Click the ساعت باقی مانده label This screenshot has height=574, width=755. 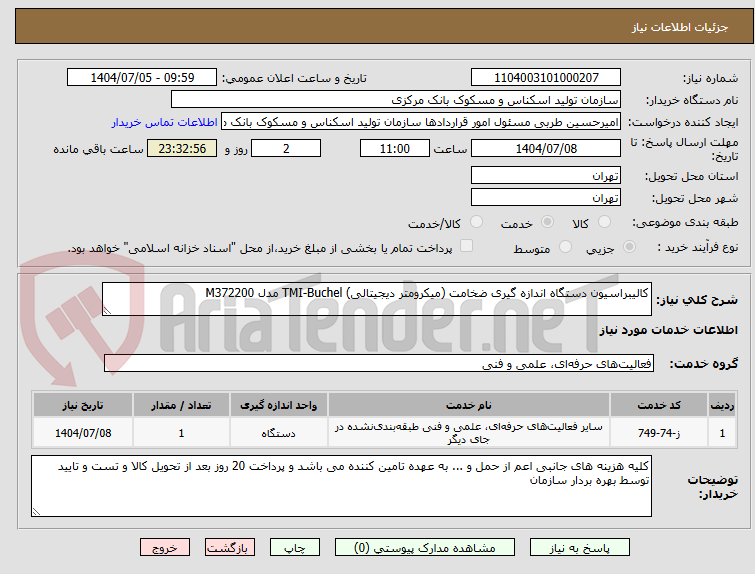pos(98,149)
